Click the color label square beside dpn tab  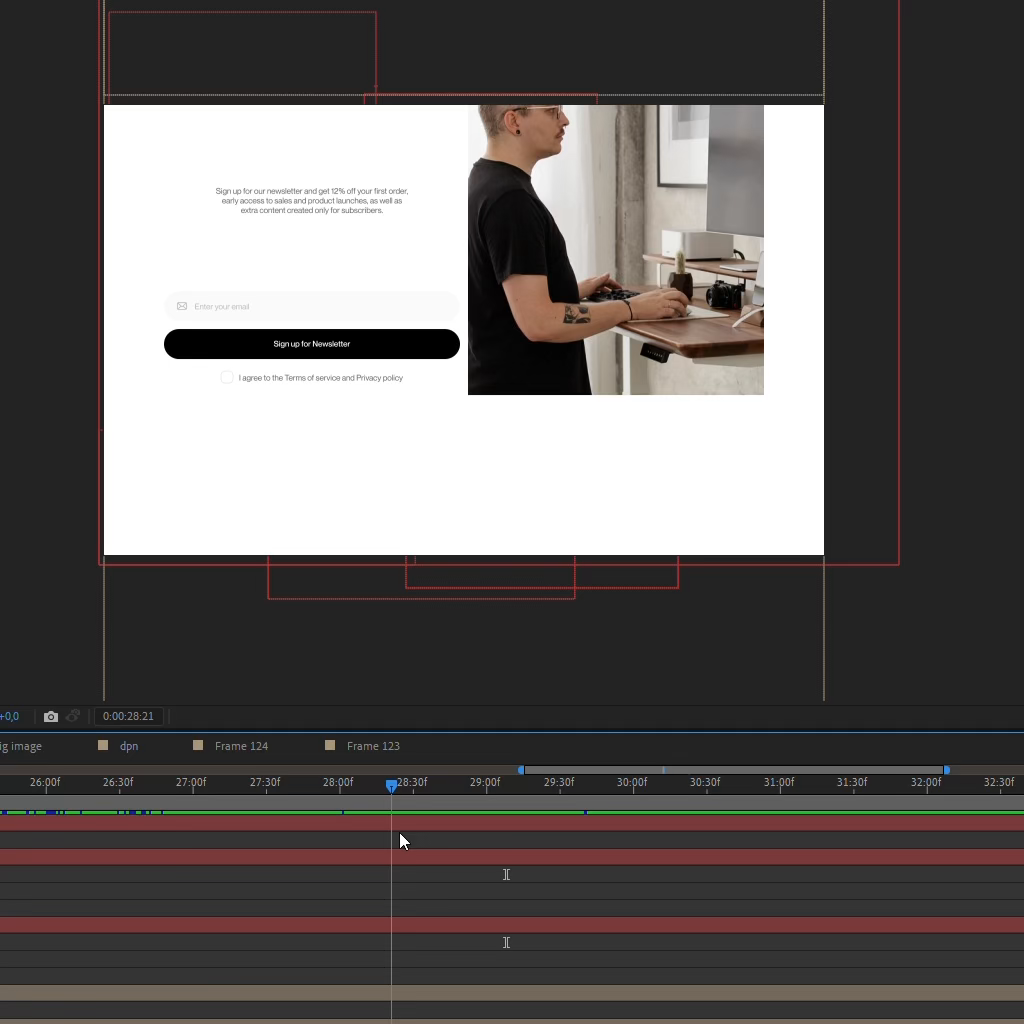(103, 745)
